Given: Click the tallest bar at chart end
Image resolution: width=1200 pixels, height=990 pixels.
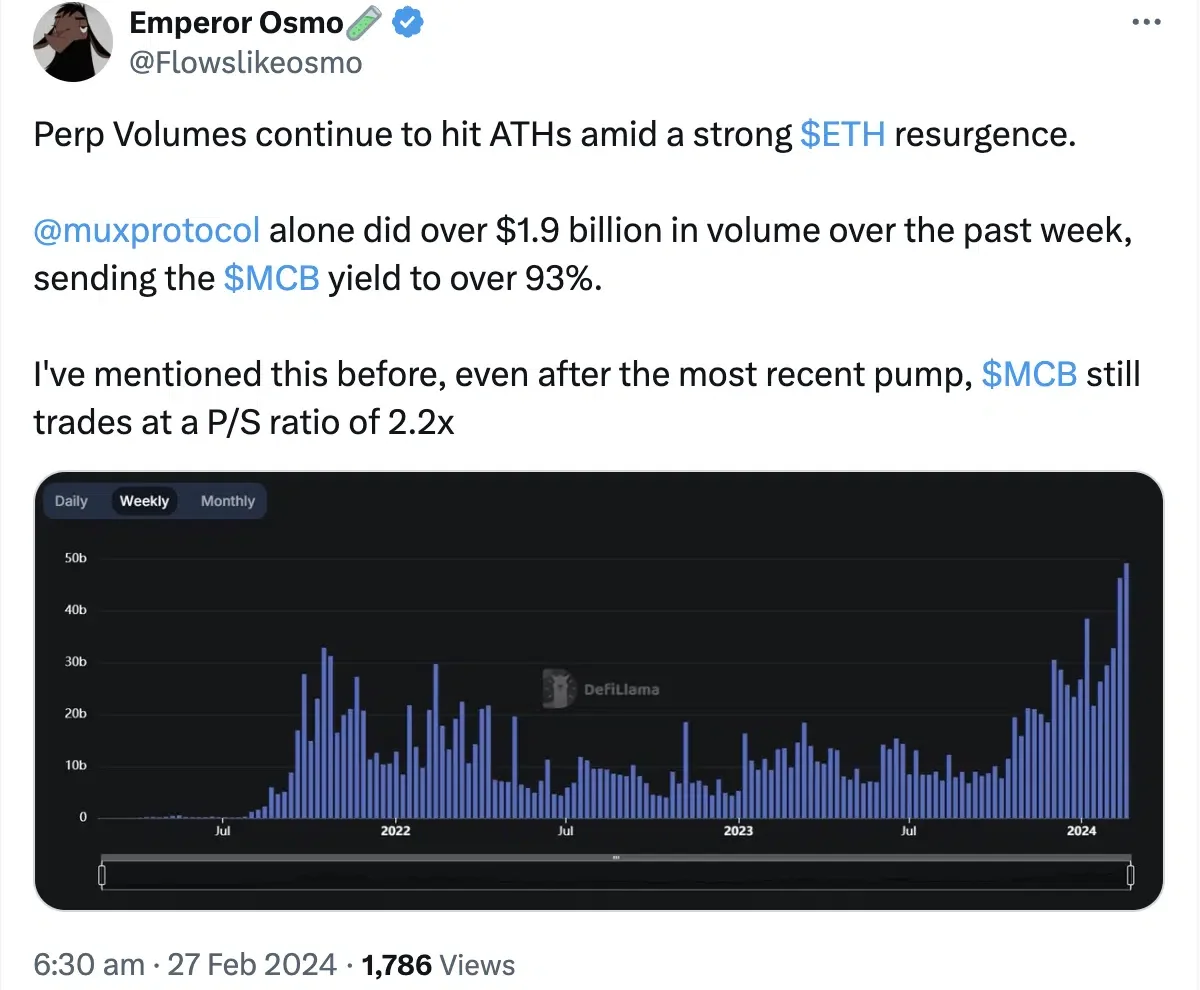Looking at the screenshot, I should [1127, 690].
